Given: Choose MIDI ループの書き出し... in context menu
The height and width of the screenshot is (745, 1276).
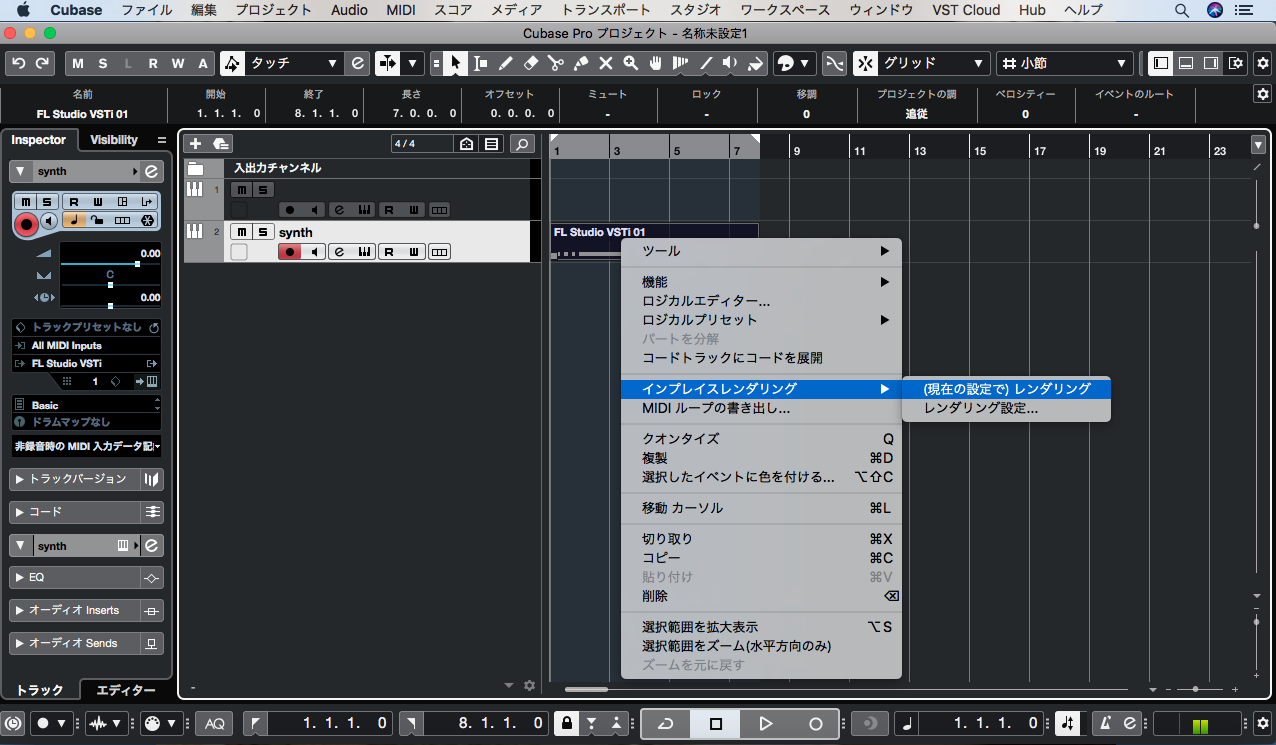Looking at the screenshot, I should pyautogui.click(x=761, y=408).
